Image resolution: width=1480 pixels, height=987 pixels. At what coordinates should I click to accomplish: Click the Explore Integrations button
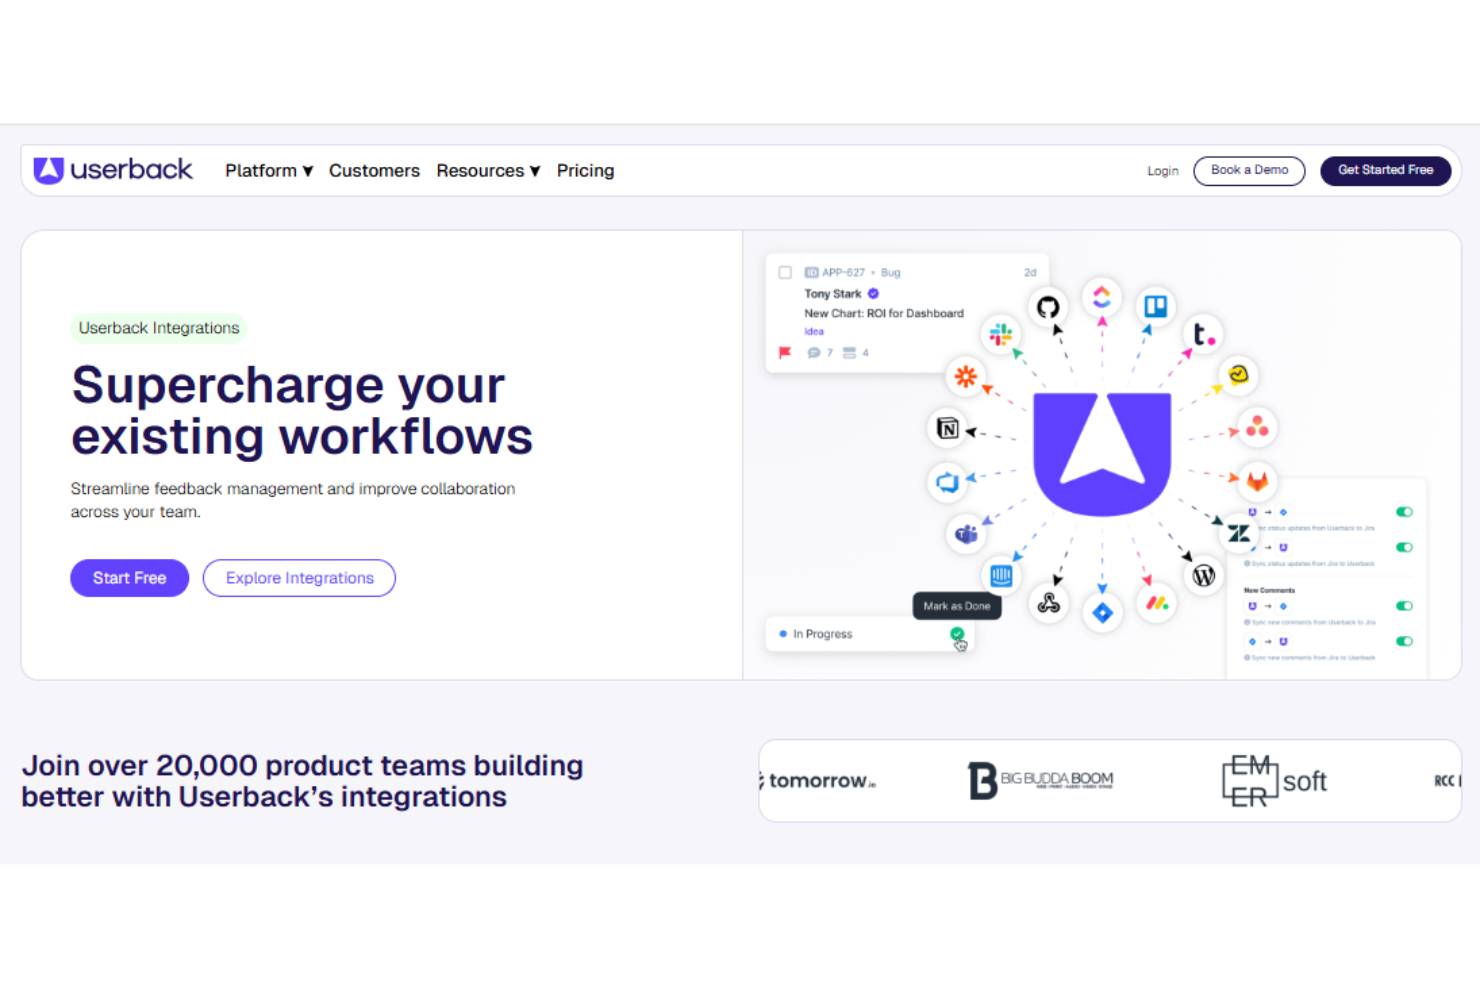(x=299, y=578)
